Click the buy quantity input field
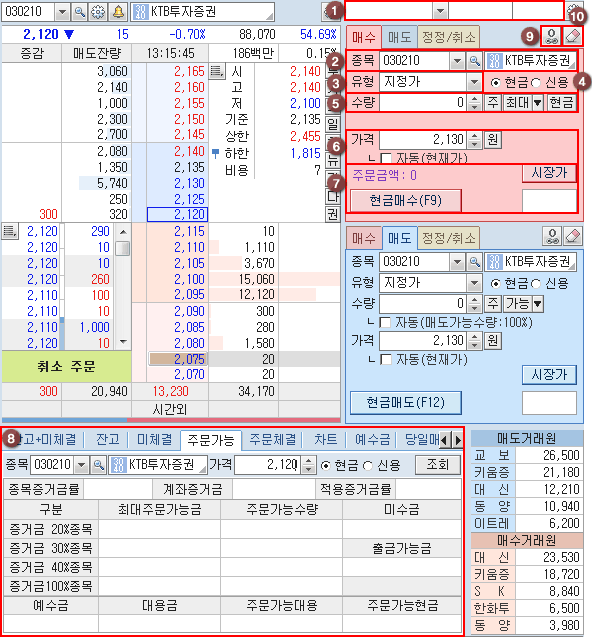 coord(423,102)
